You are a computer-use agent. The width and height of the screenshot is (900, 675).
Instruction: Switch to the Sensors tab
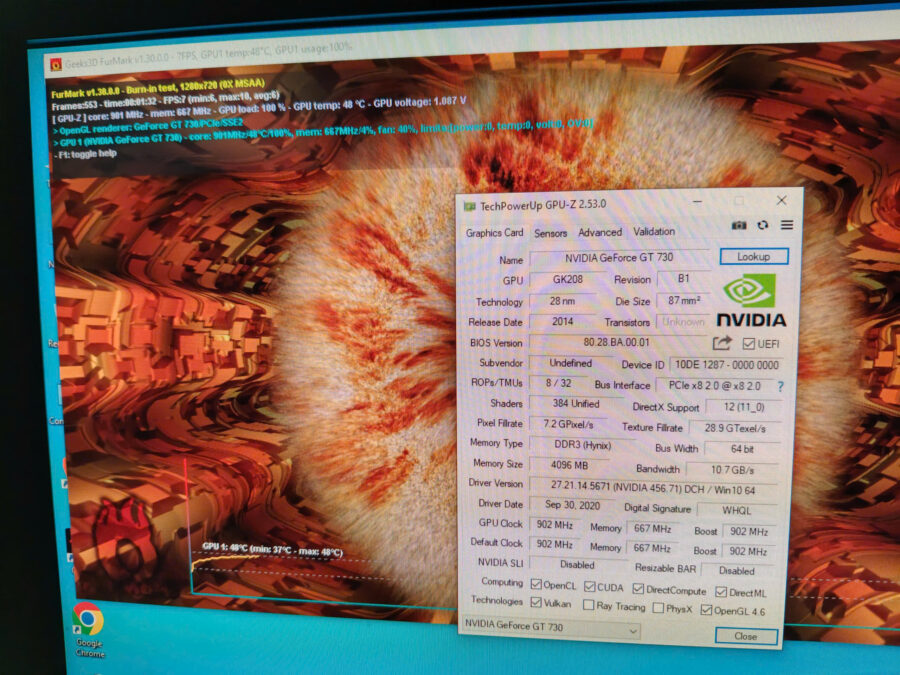[x=550, y=233]
